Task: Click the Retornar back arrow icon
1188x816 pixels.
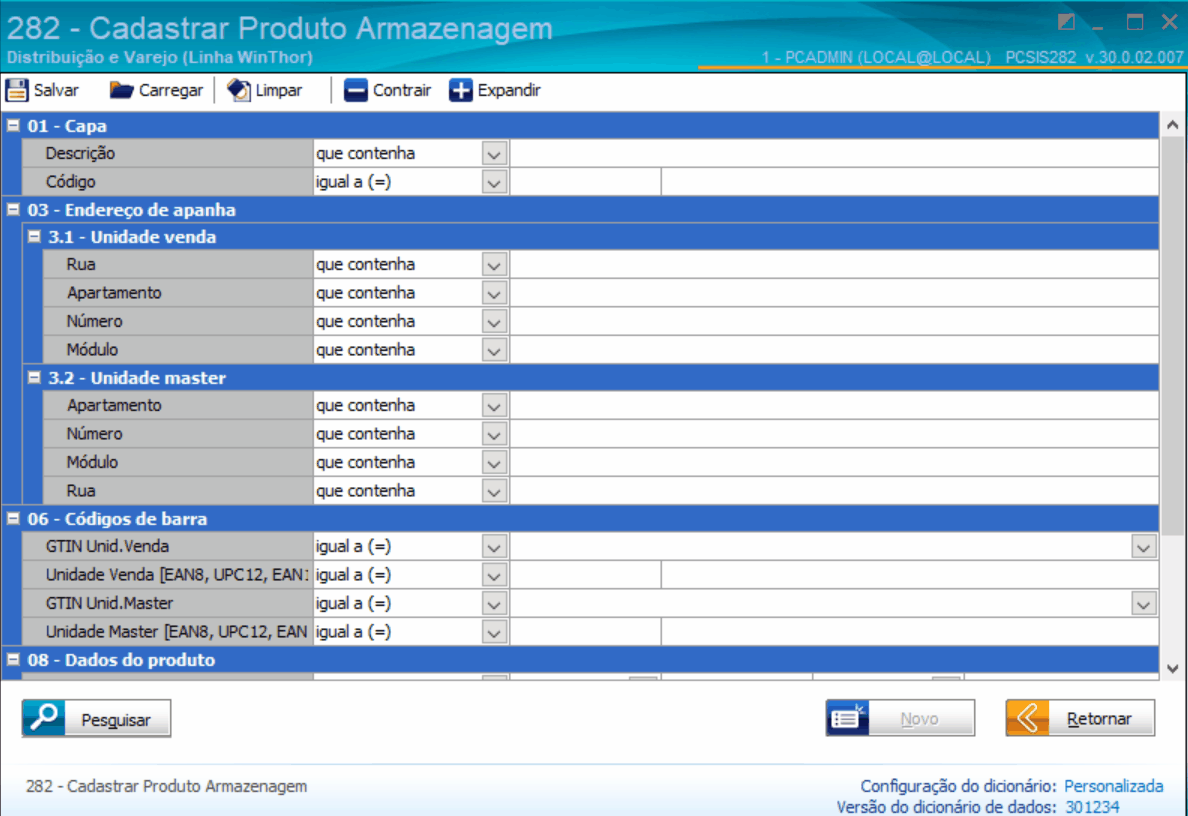Action: pyautogui.click(x=1027, y=718)
